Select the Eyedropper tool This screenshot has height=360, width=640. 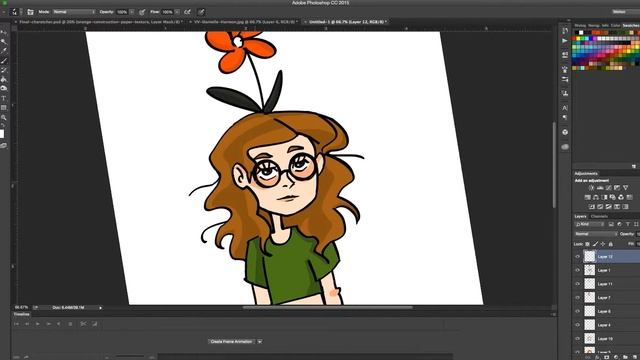coord(4,51)
